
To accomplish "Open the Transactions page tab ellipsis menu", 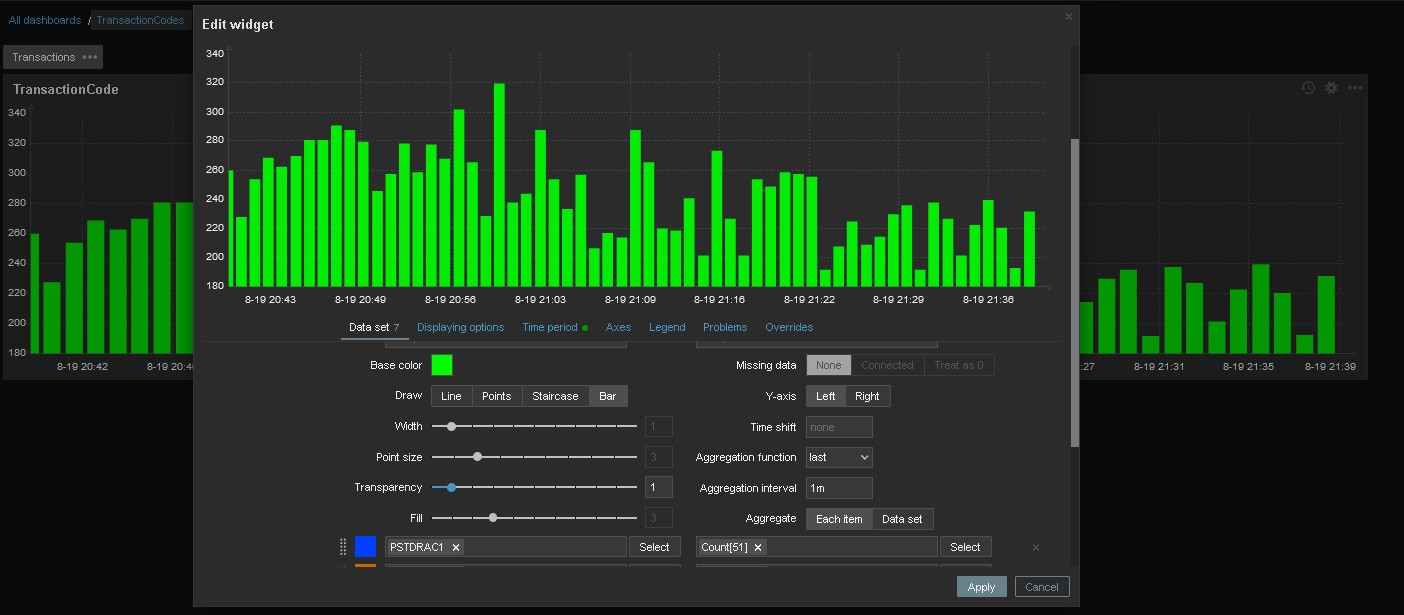I will pyautogui.click(x=90, y=57).
